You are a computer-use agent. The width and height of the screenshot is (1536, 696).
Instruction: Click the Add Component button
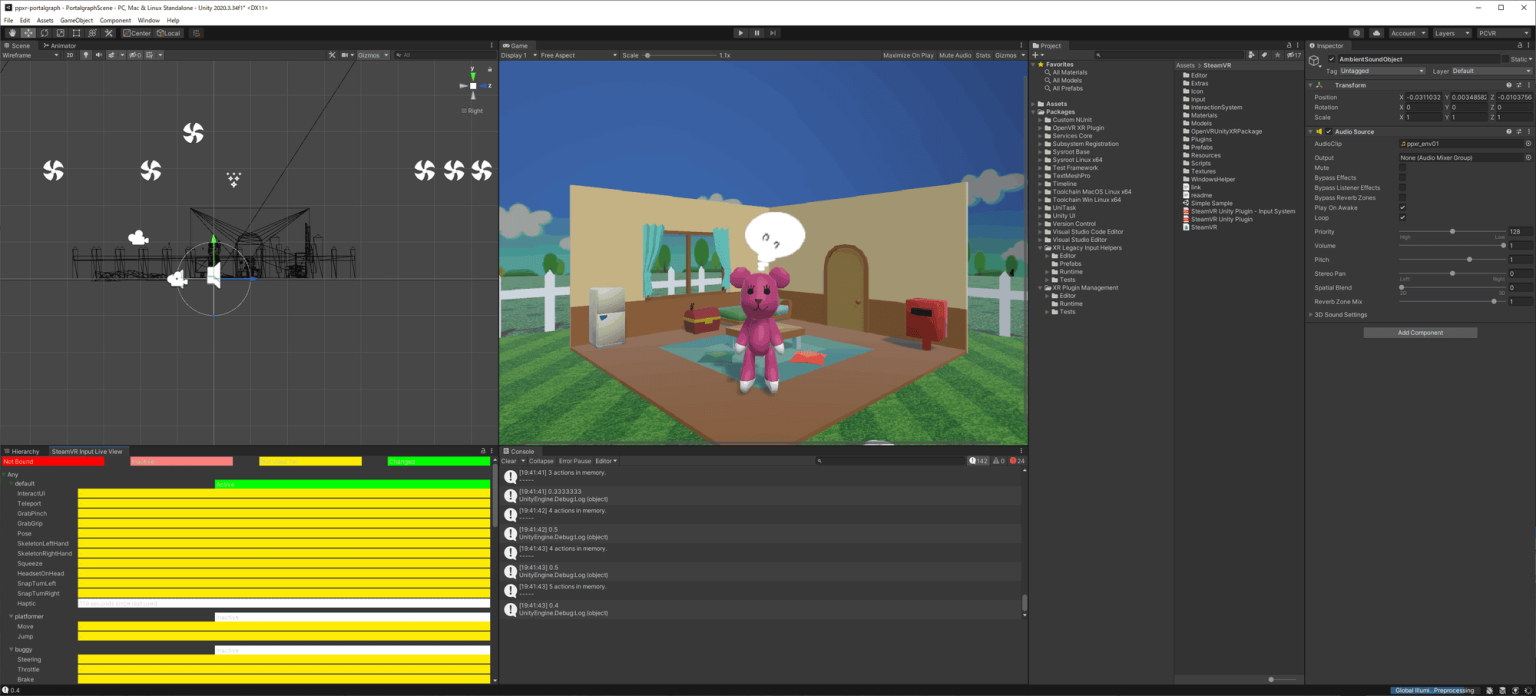point(1420,332)
